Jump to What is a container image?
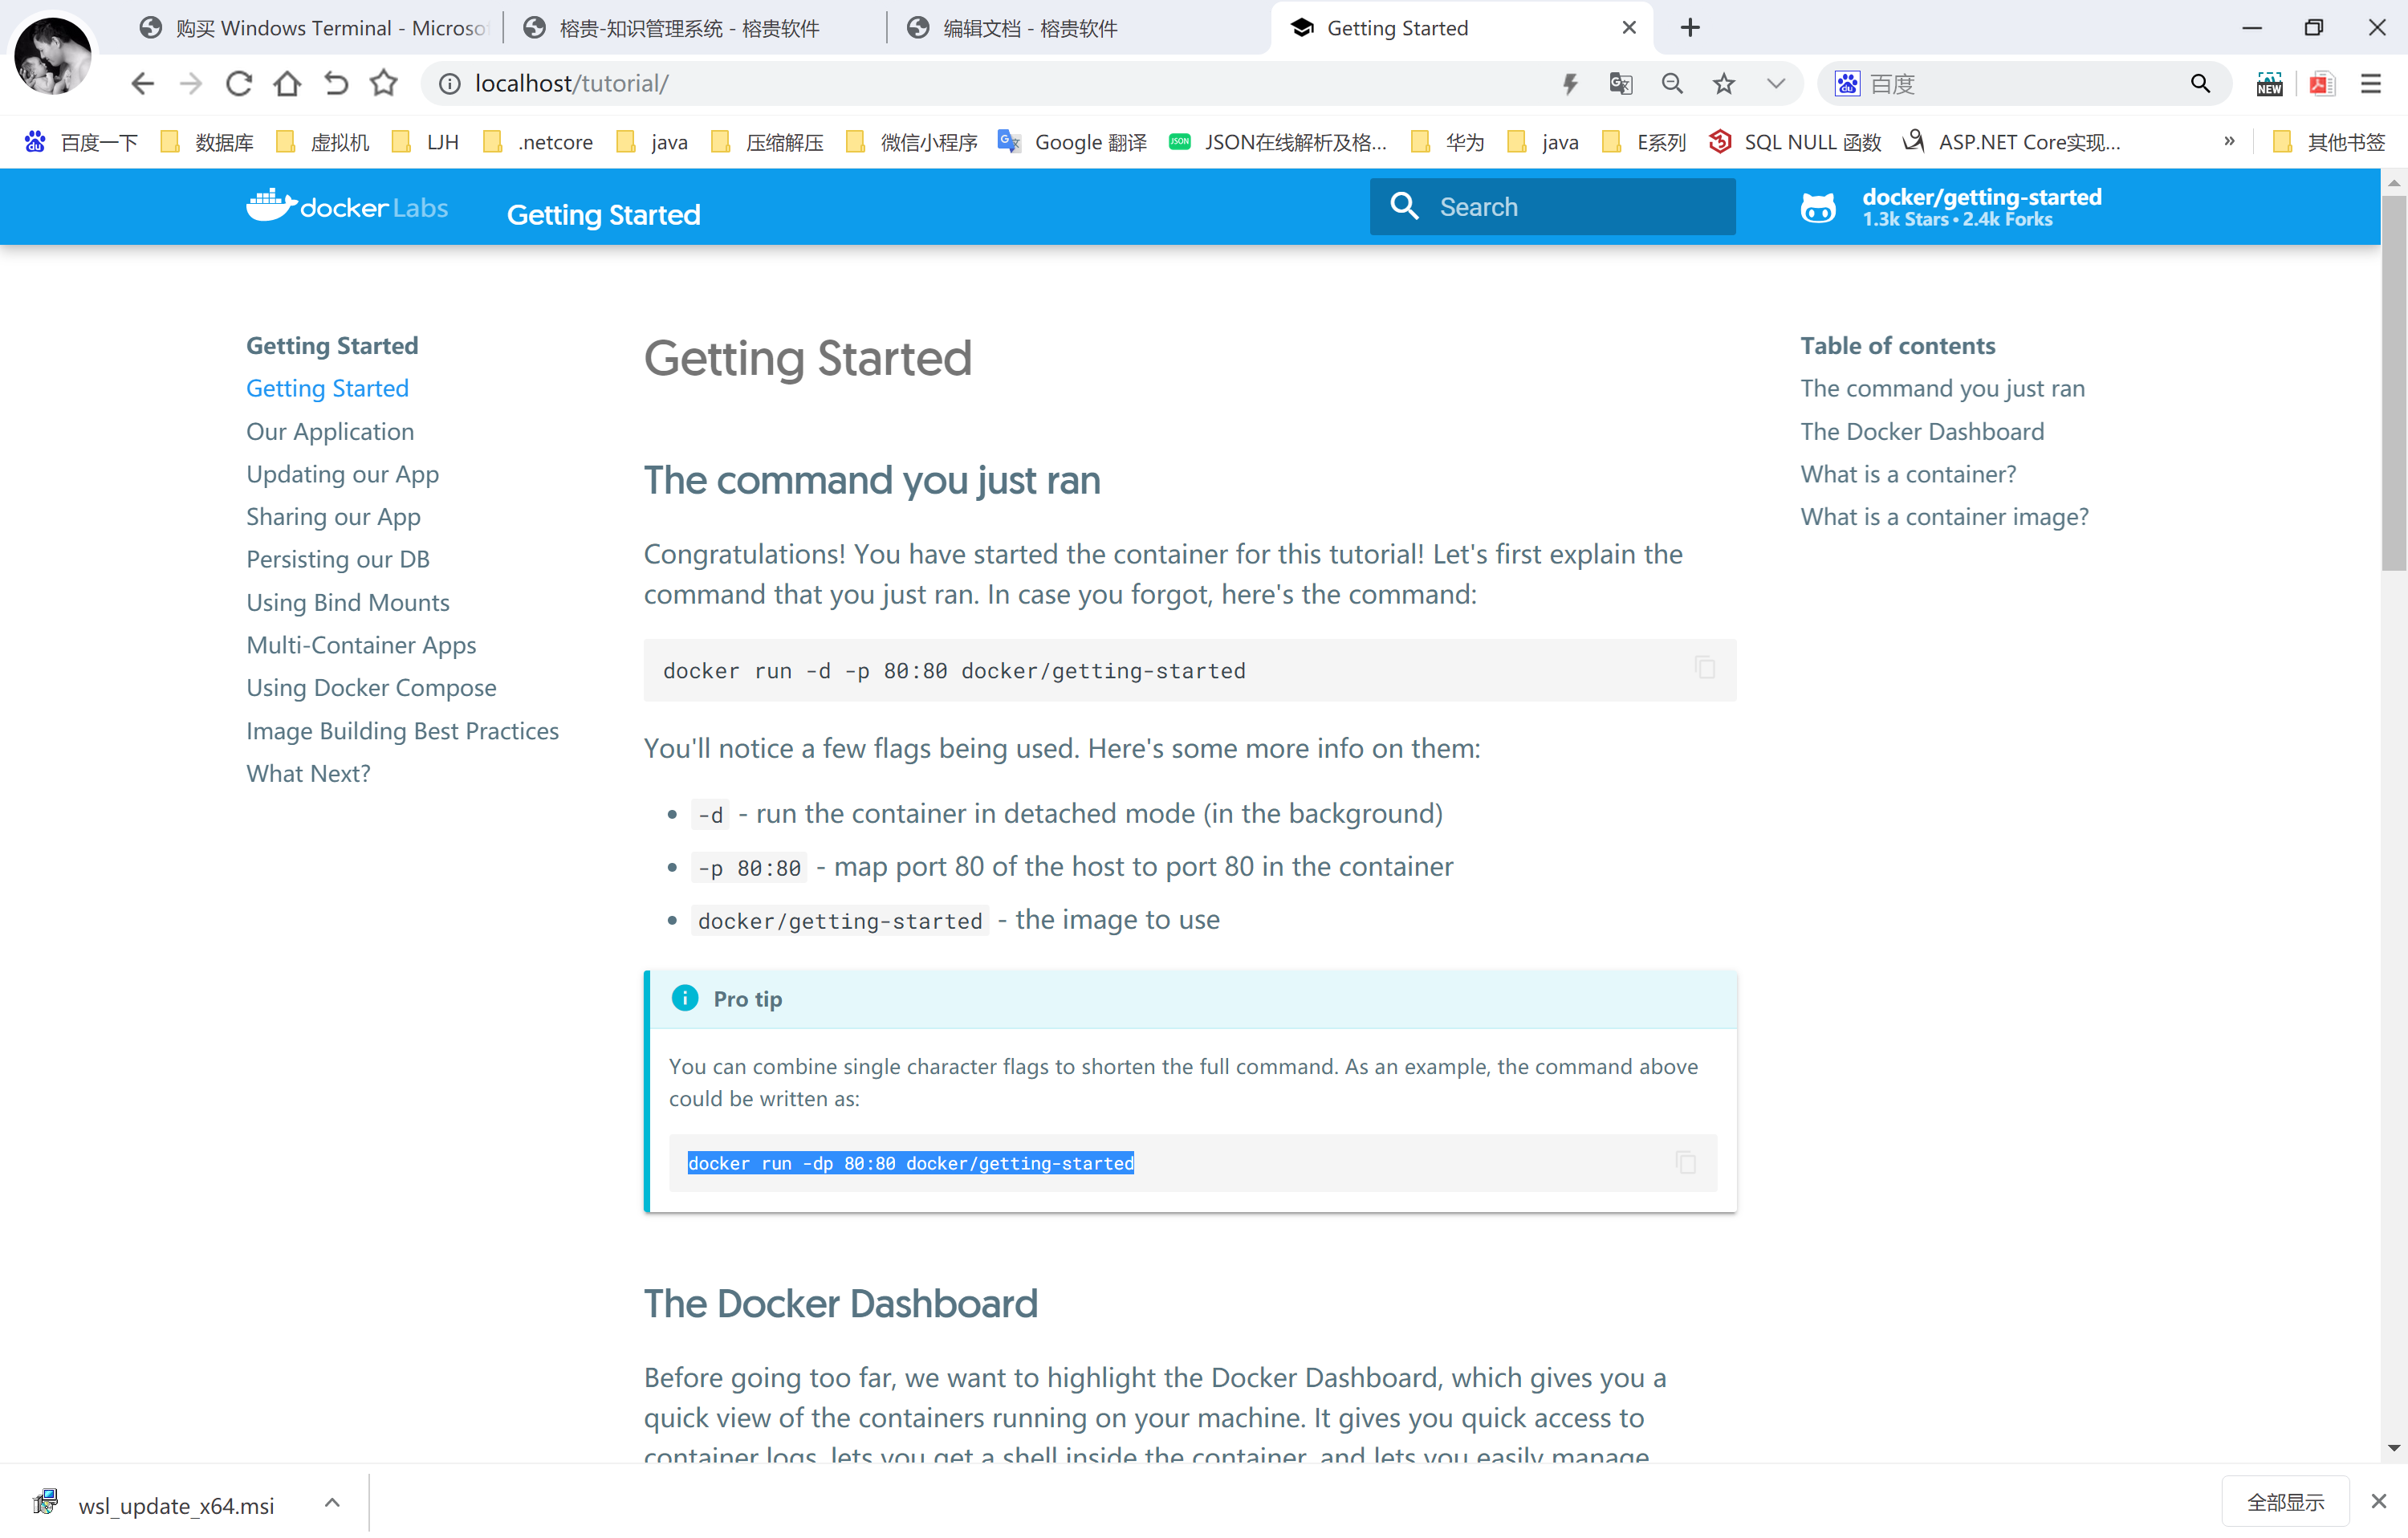 pyautogui.click(x=1944, y=517)
